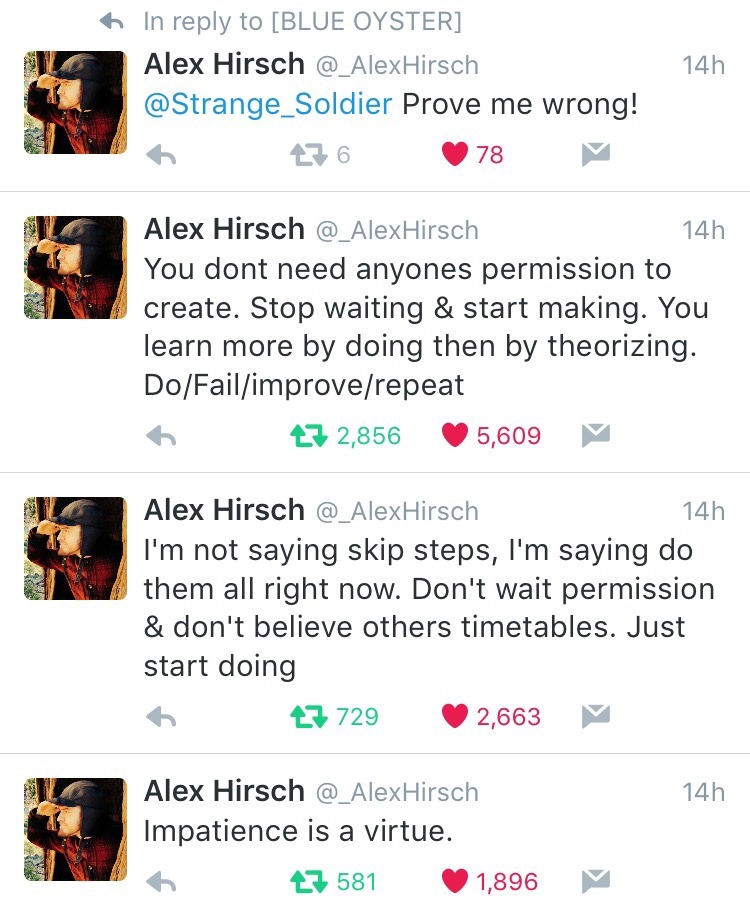Viewport: 750px width, 904px height.
Task: Open the "Impatience is a virtue." tweet text
Action: click(298, 831)
